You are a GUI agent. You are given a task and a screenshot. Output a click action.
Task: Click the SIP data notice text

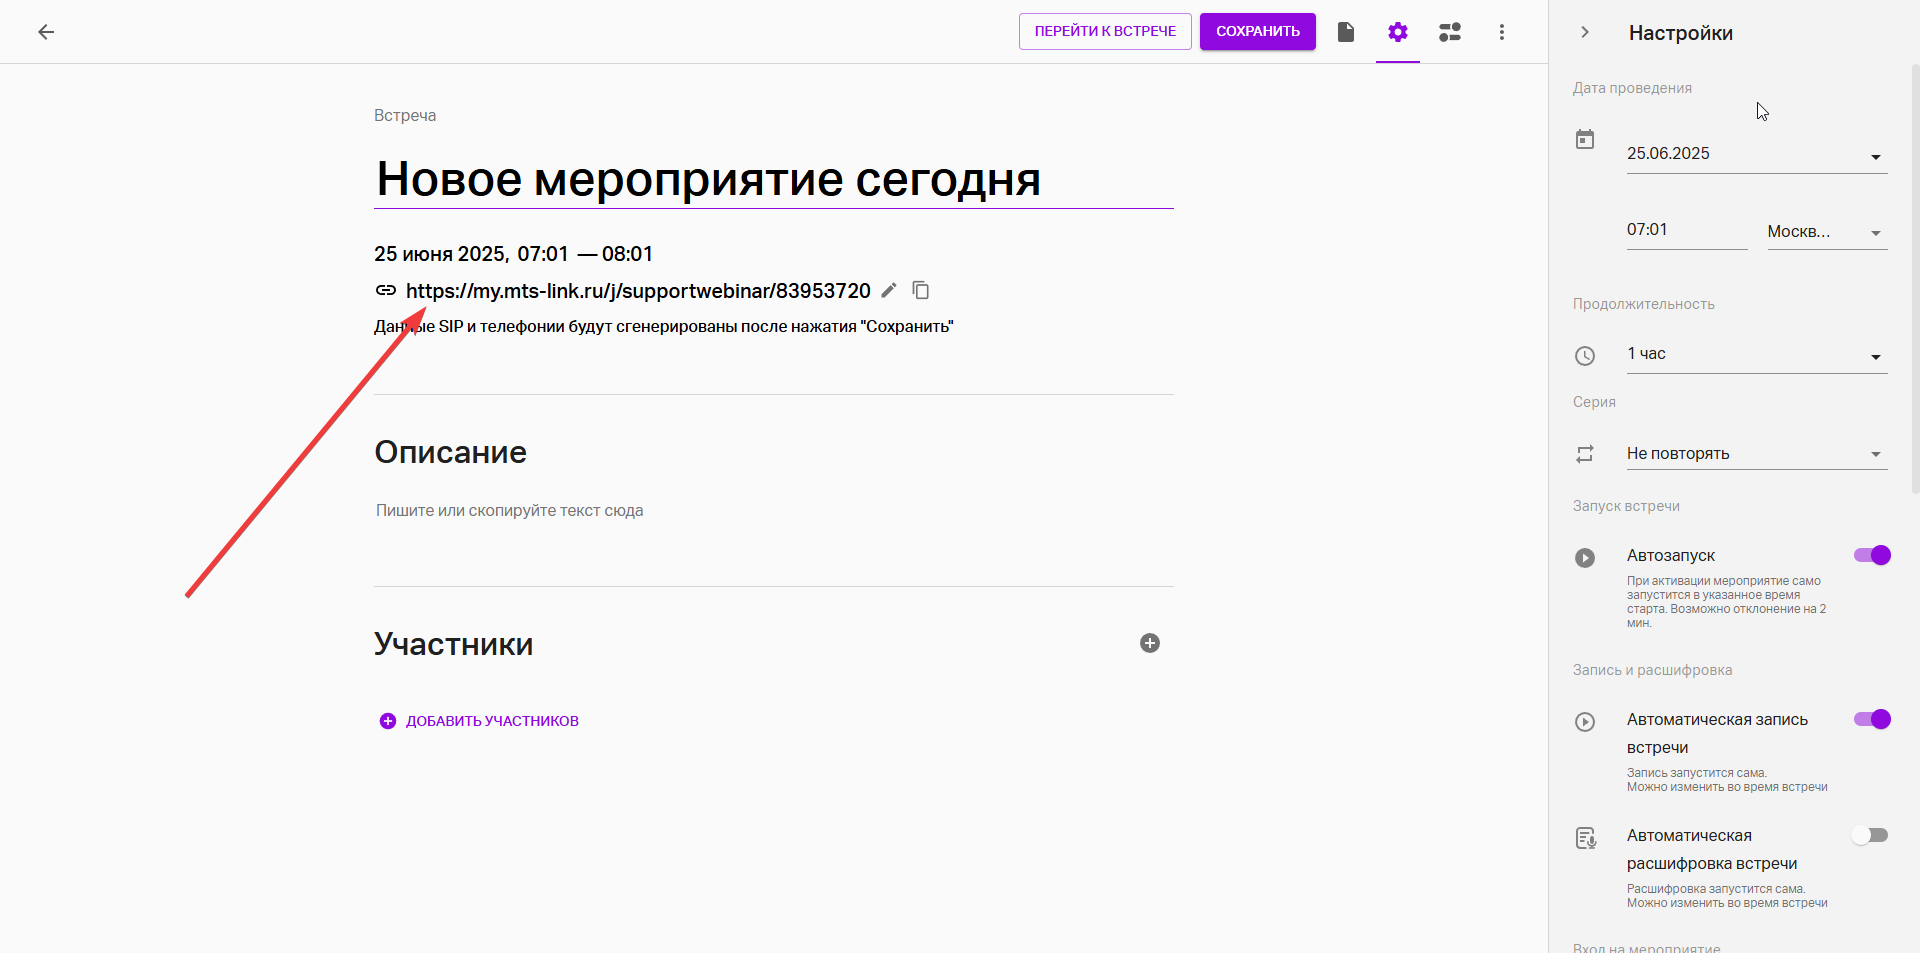click(664, 327)
